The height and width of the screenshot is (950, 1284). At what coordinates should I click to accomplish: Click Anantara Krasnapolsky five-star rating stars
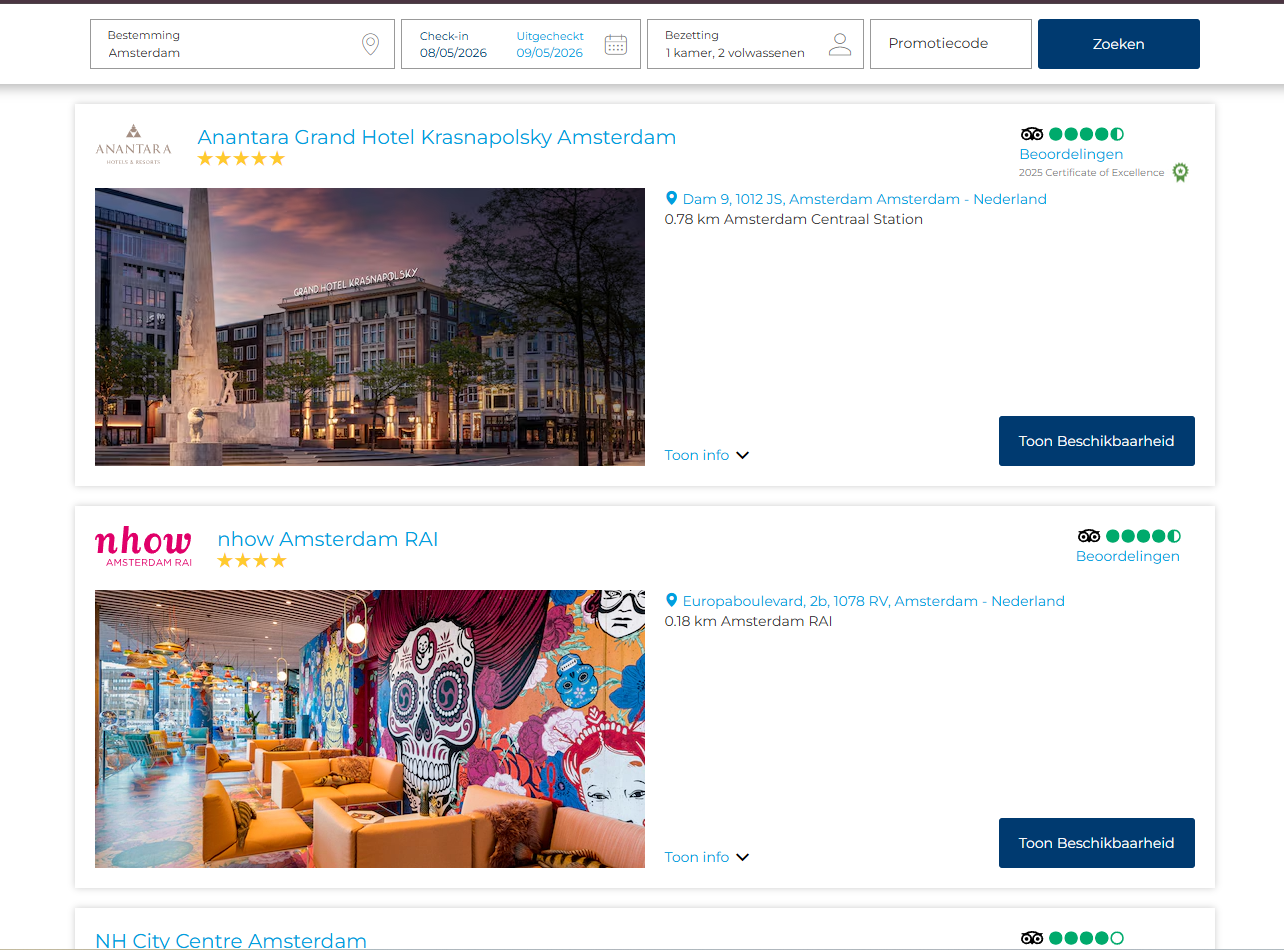pos(241,159)
